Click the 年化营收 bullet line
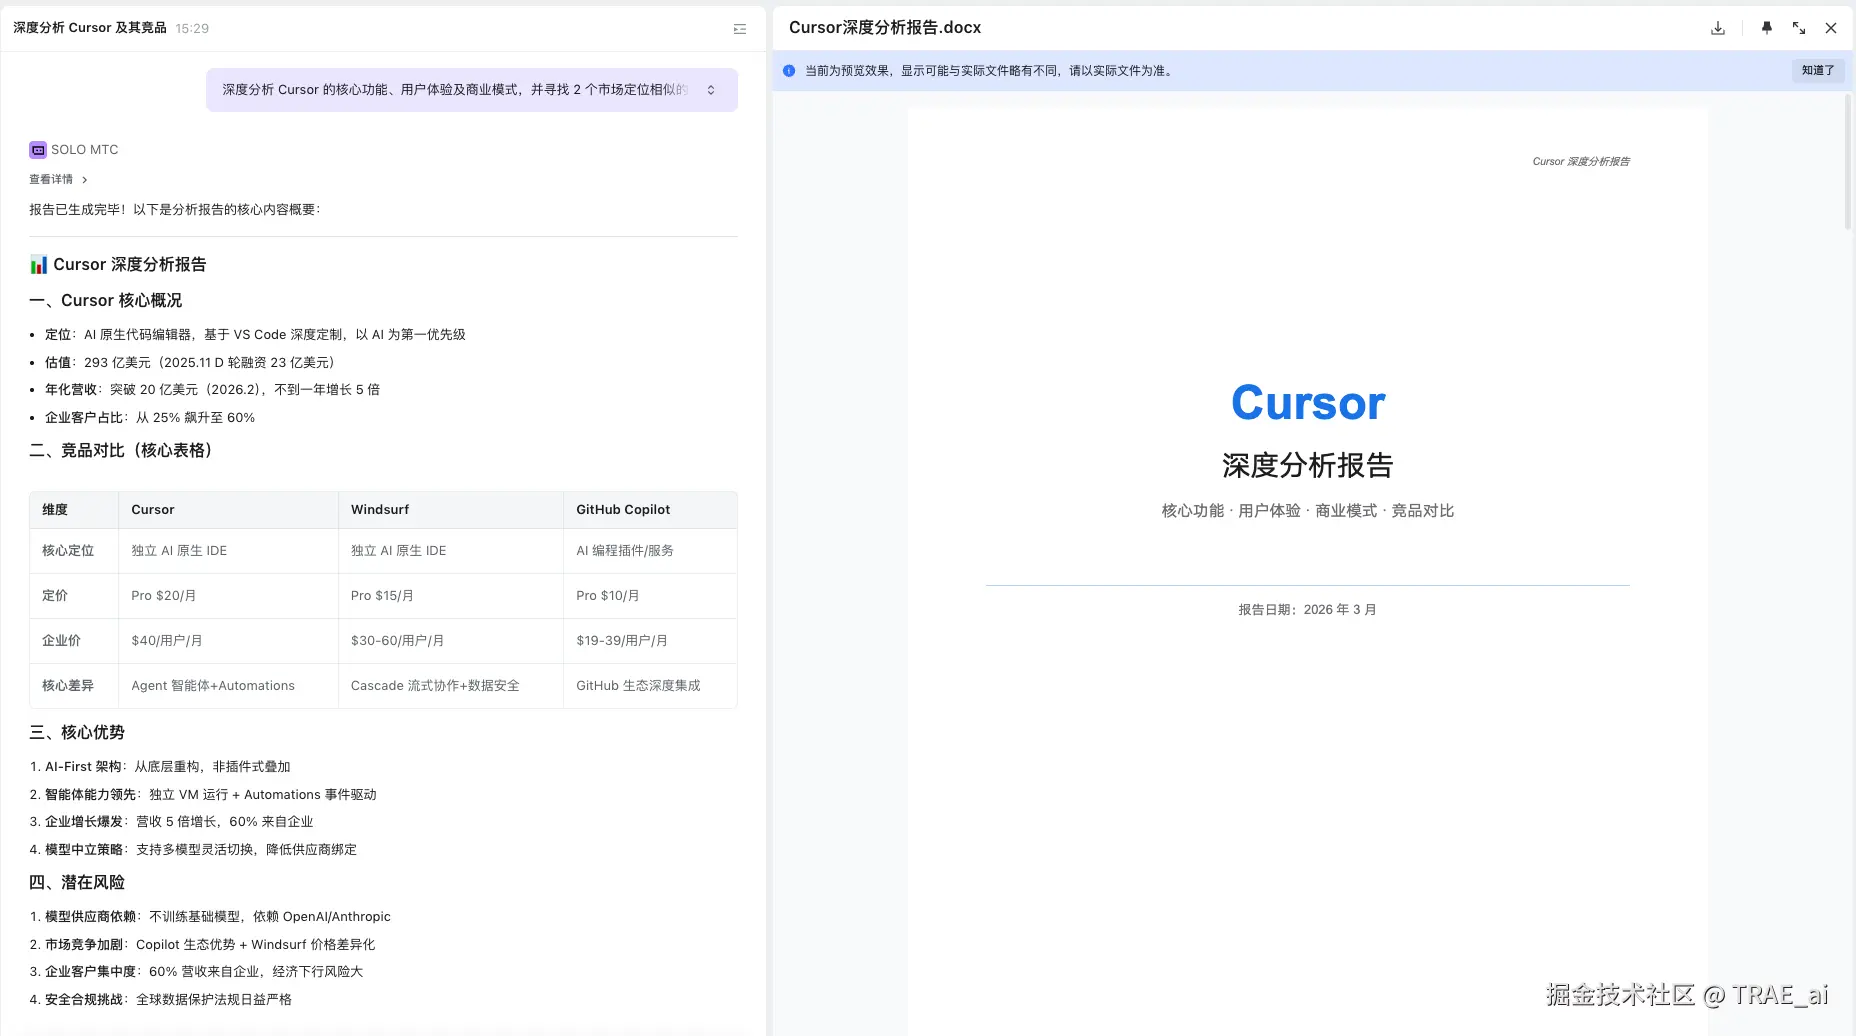Screen dimensions: 1856x1036 213,390
